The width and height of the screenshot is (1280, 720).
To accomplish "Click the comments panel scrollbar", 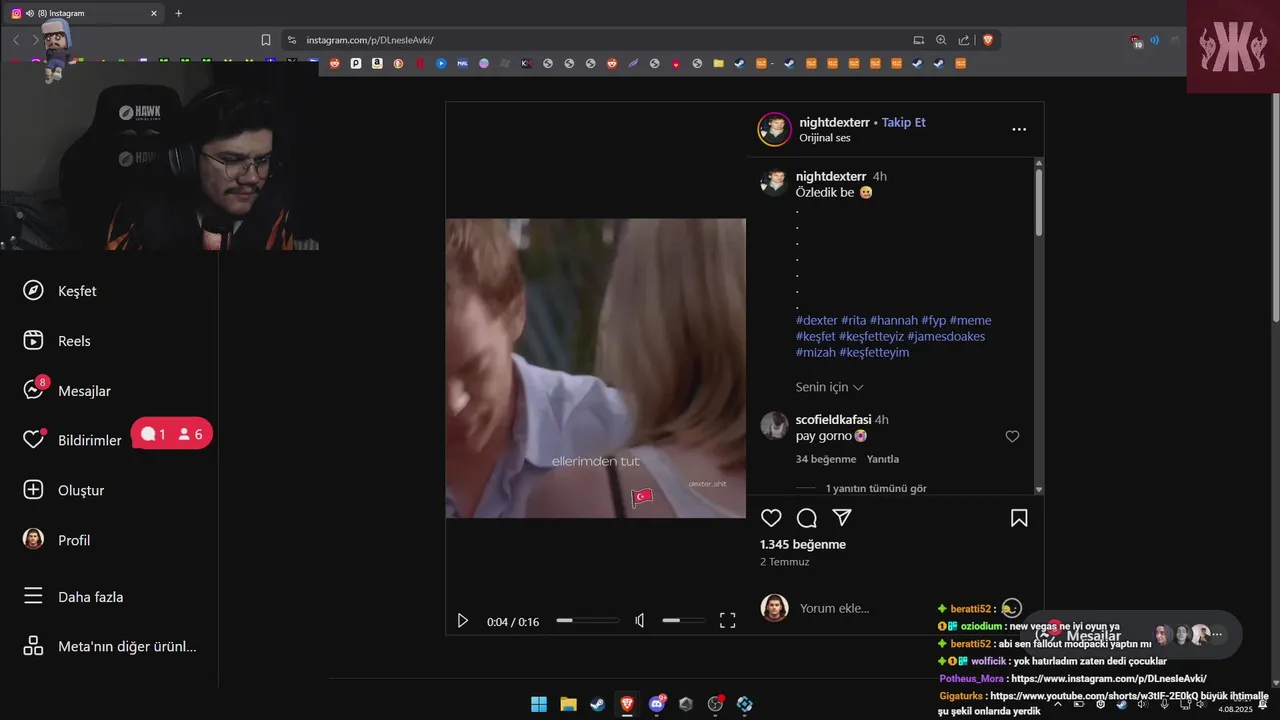I will click(1039, 202).
